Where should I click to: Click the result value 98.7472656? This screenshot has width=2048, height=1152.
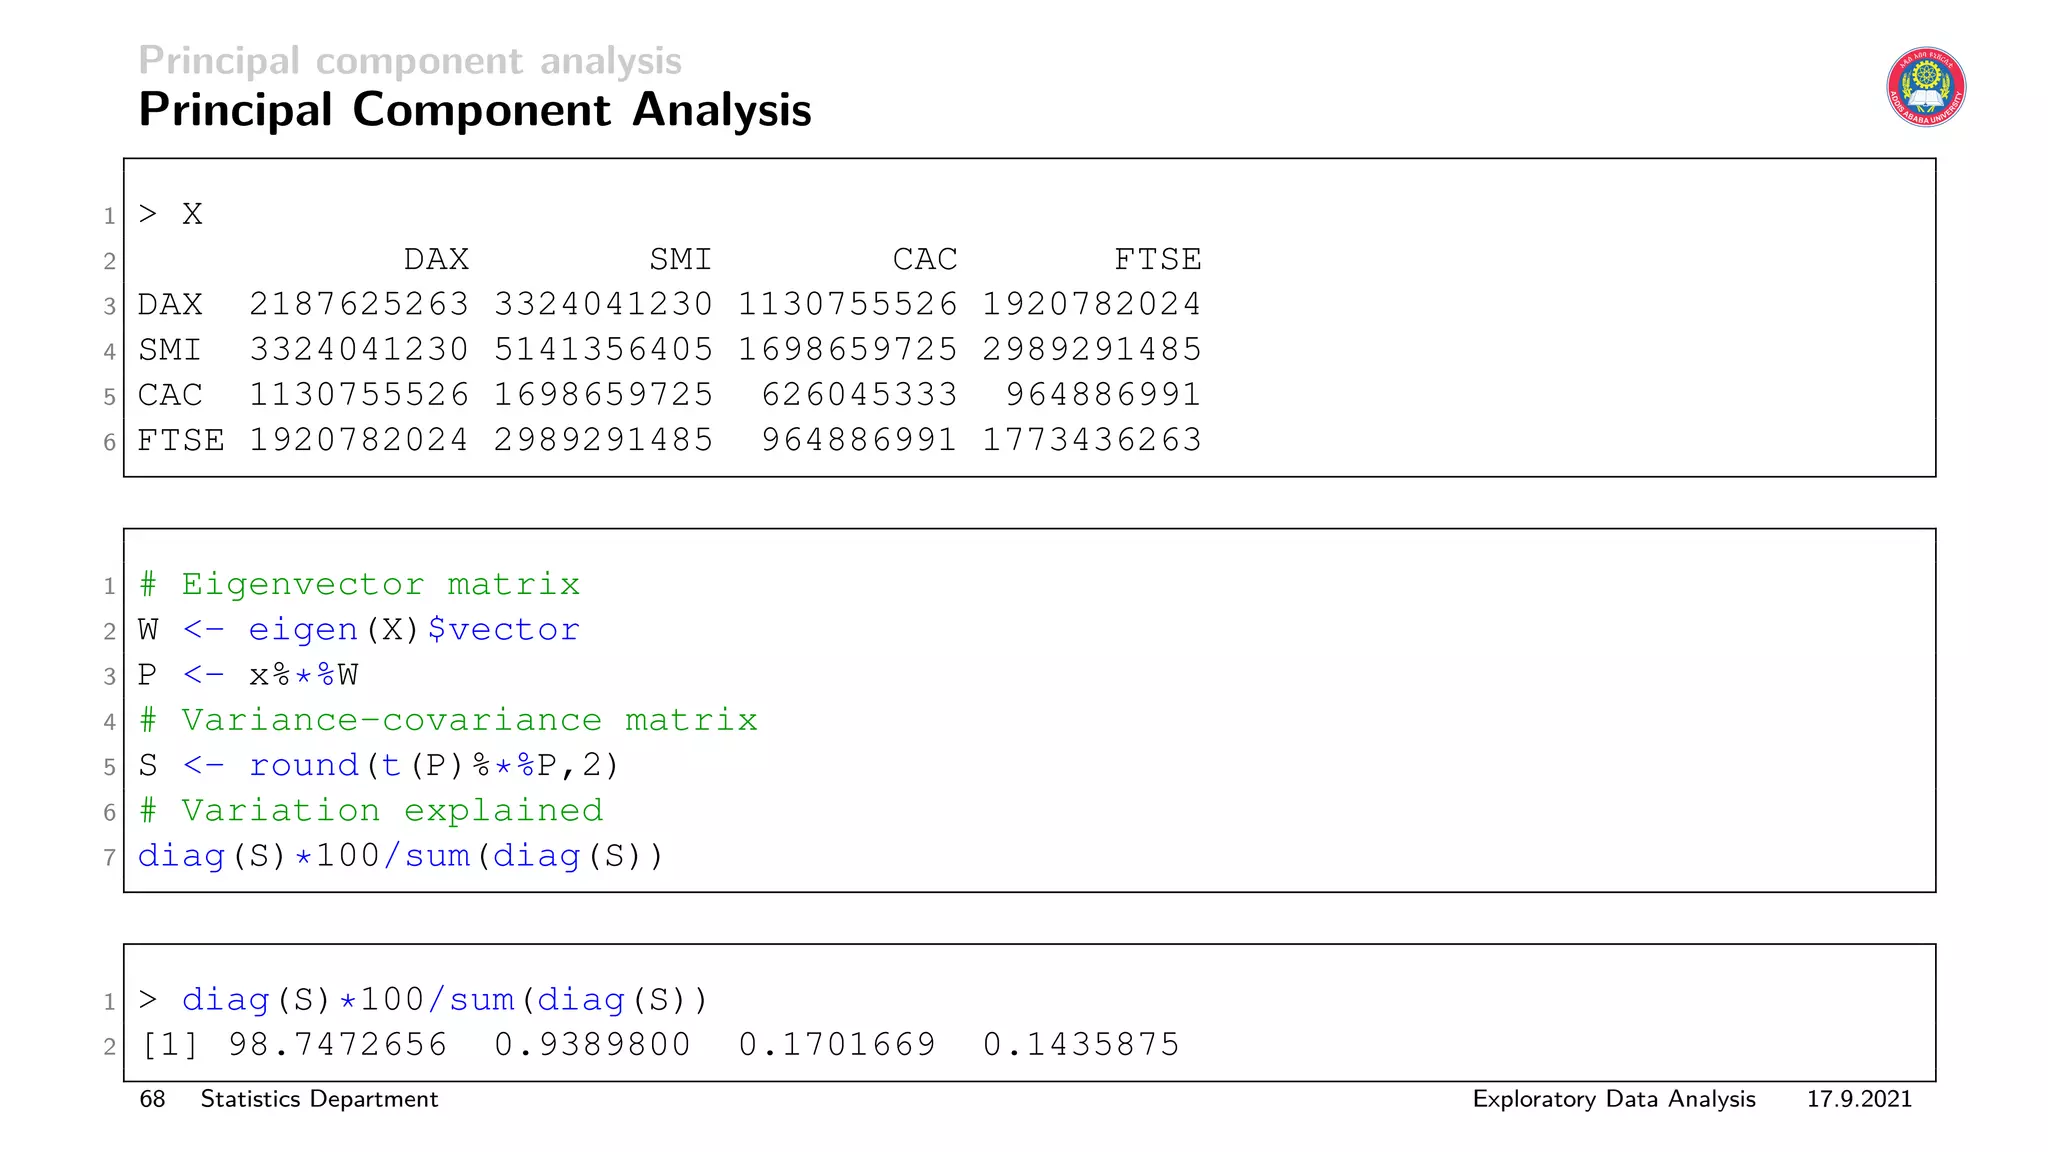coord(338,1045)
